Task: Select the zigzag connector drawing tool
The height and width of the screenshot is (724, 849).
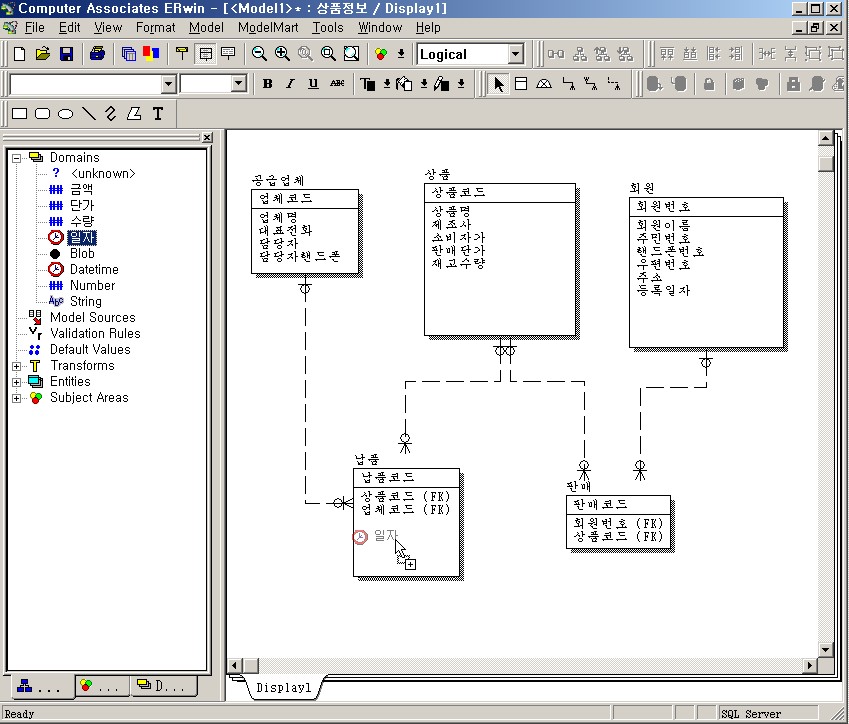Action: (111, 114)
